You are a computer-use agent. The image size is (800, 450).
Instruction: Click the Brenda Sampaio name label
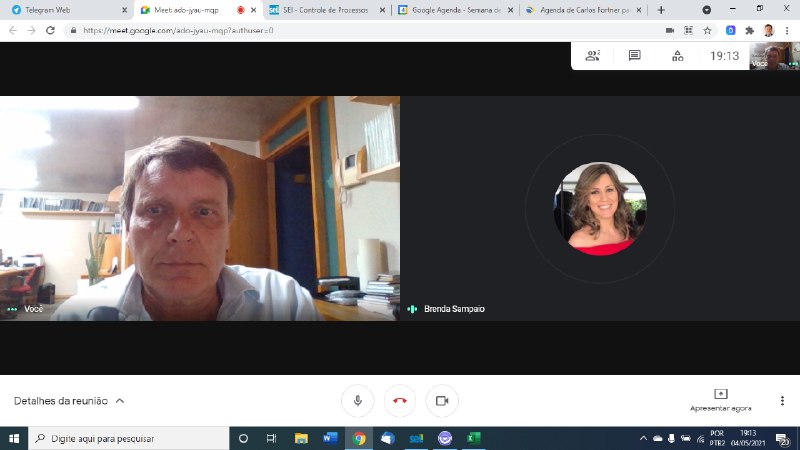(454, 309)
